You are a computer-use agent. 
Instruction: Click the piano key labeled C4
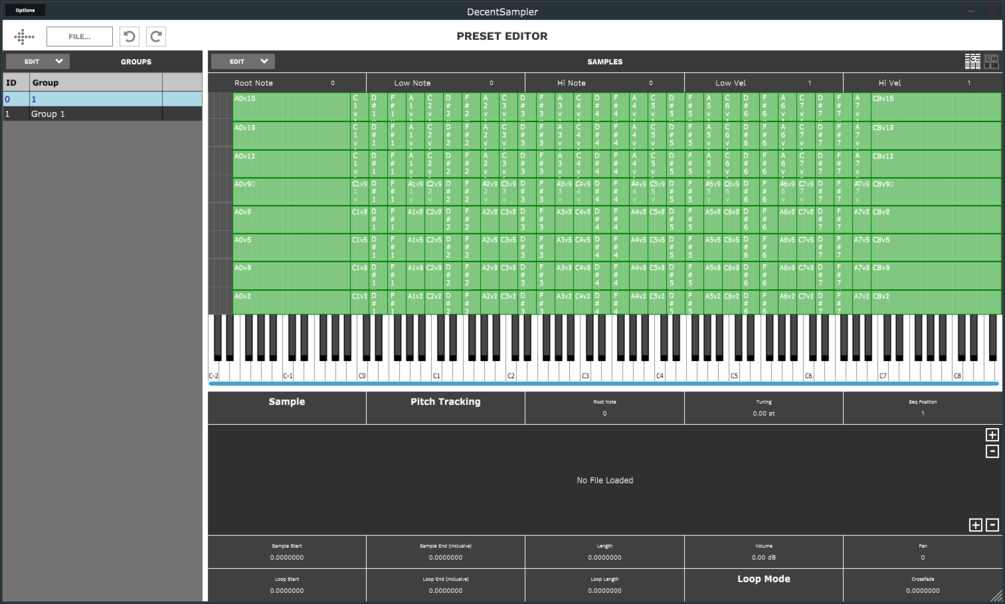pos(660,371)
